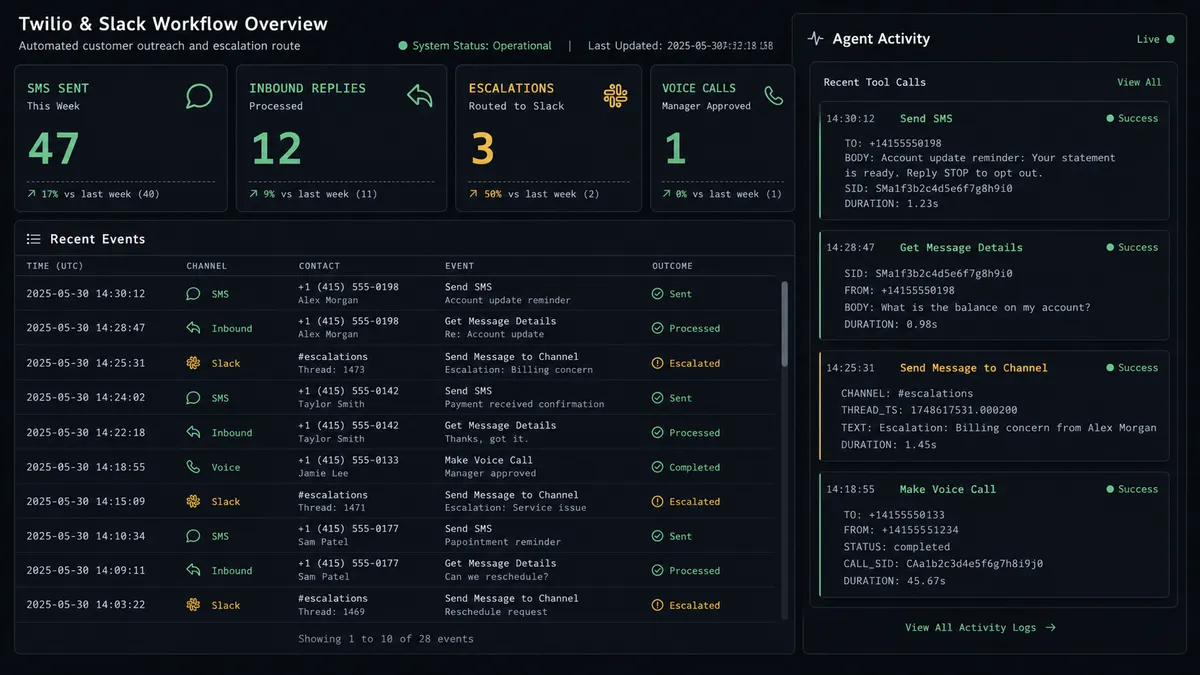Select the SMS Sent count 47
This screenshot has height=675, width=1200.
pyautogui.click(x=53, y=149)
